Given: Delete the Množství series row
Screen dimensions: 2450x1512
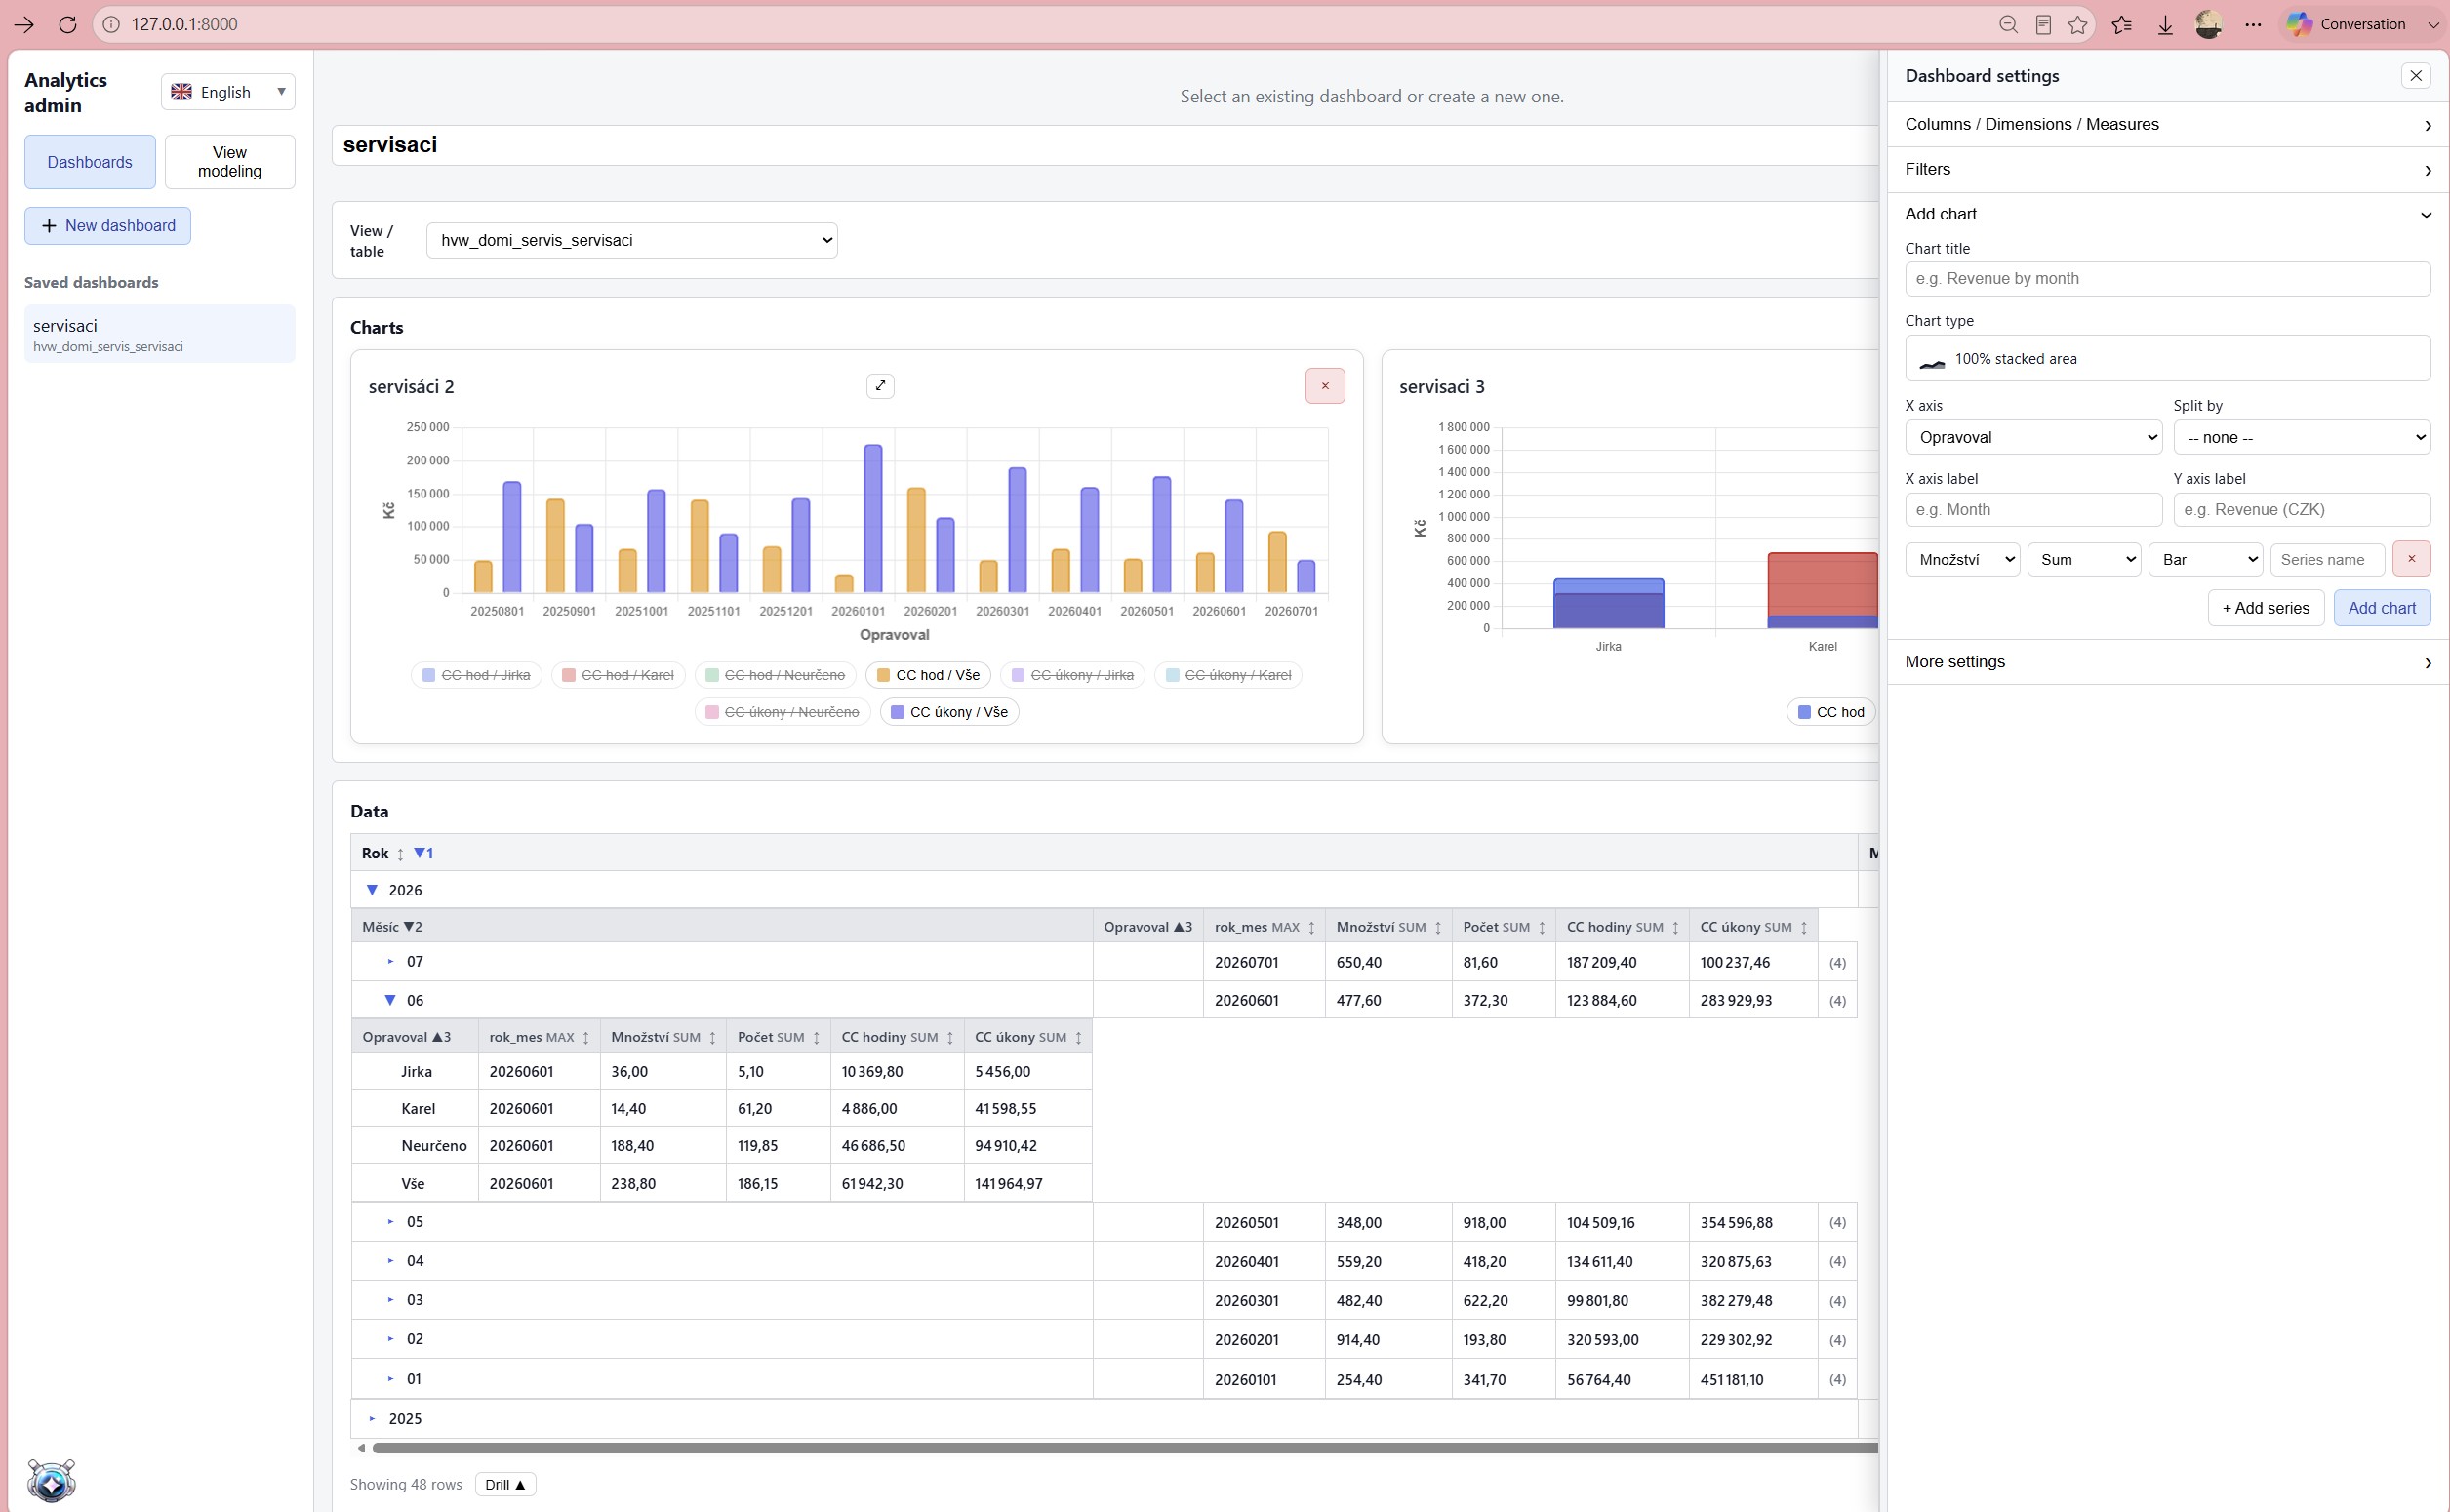Looking at the screenshot, I should tap(2411, 559).
